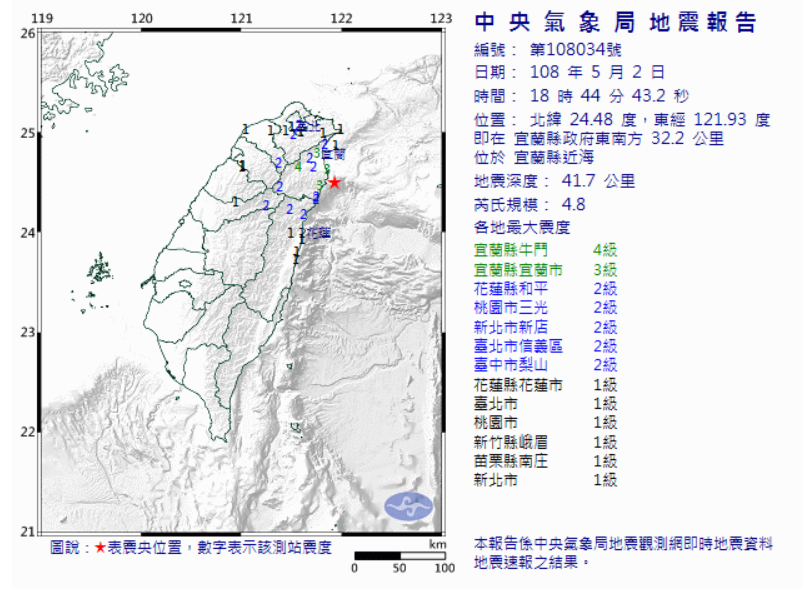802x594 pixels.
Task: Click the longitude axis label '121'
Action: click(x=241, y=19)
